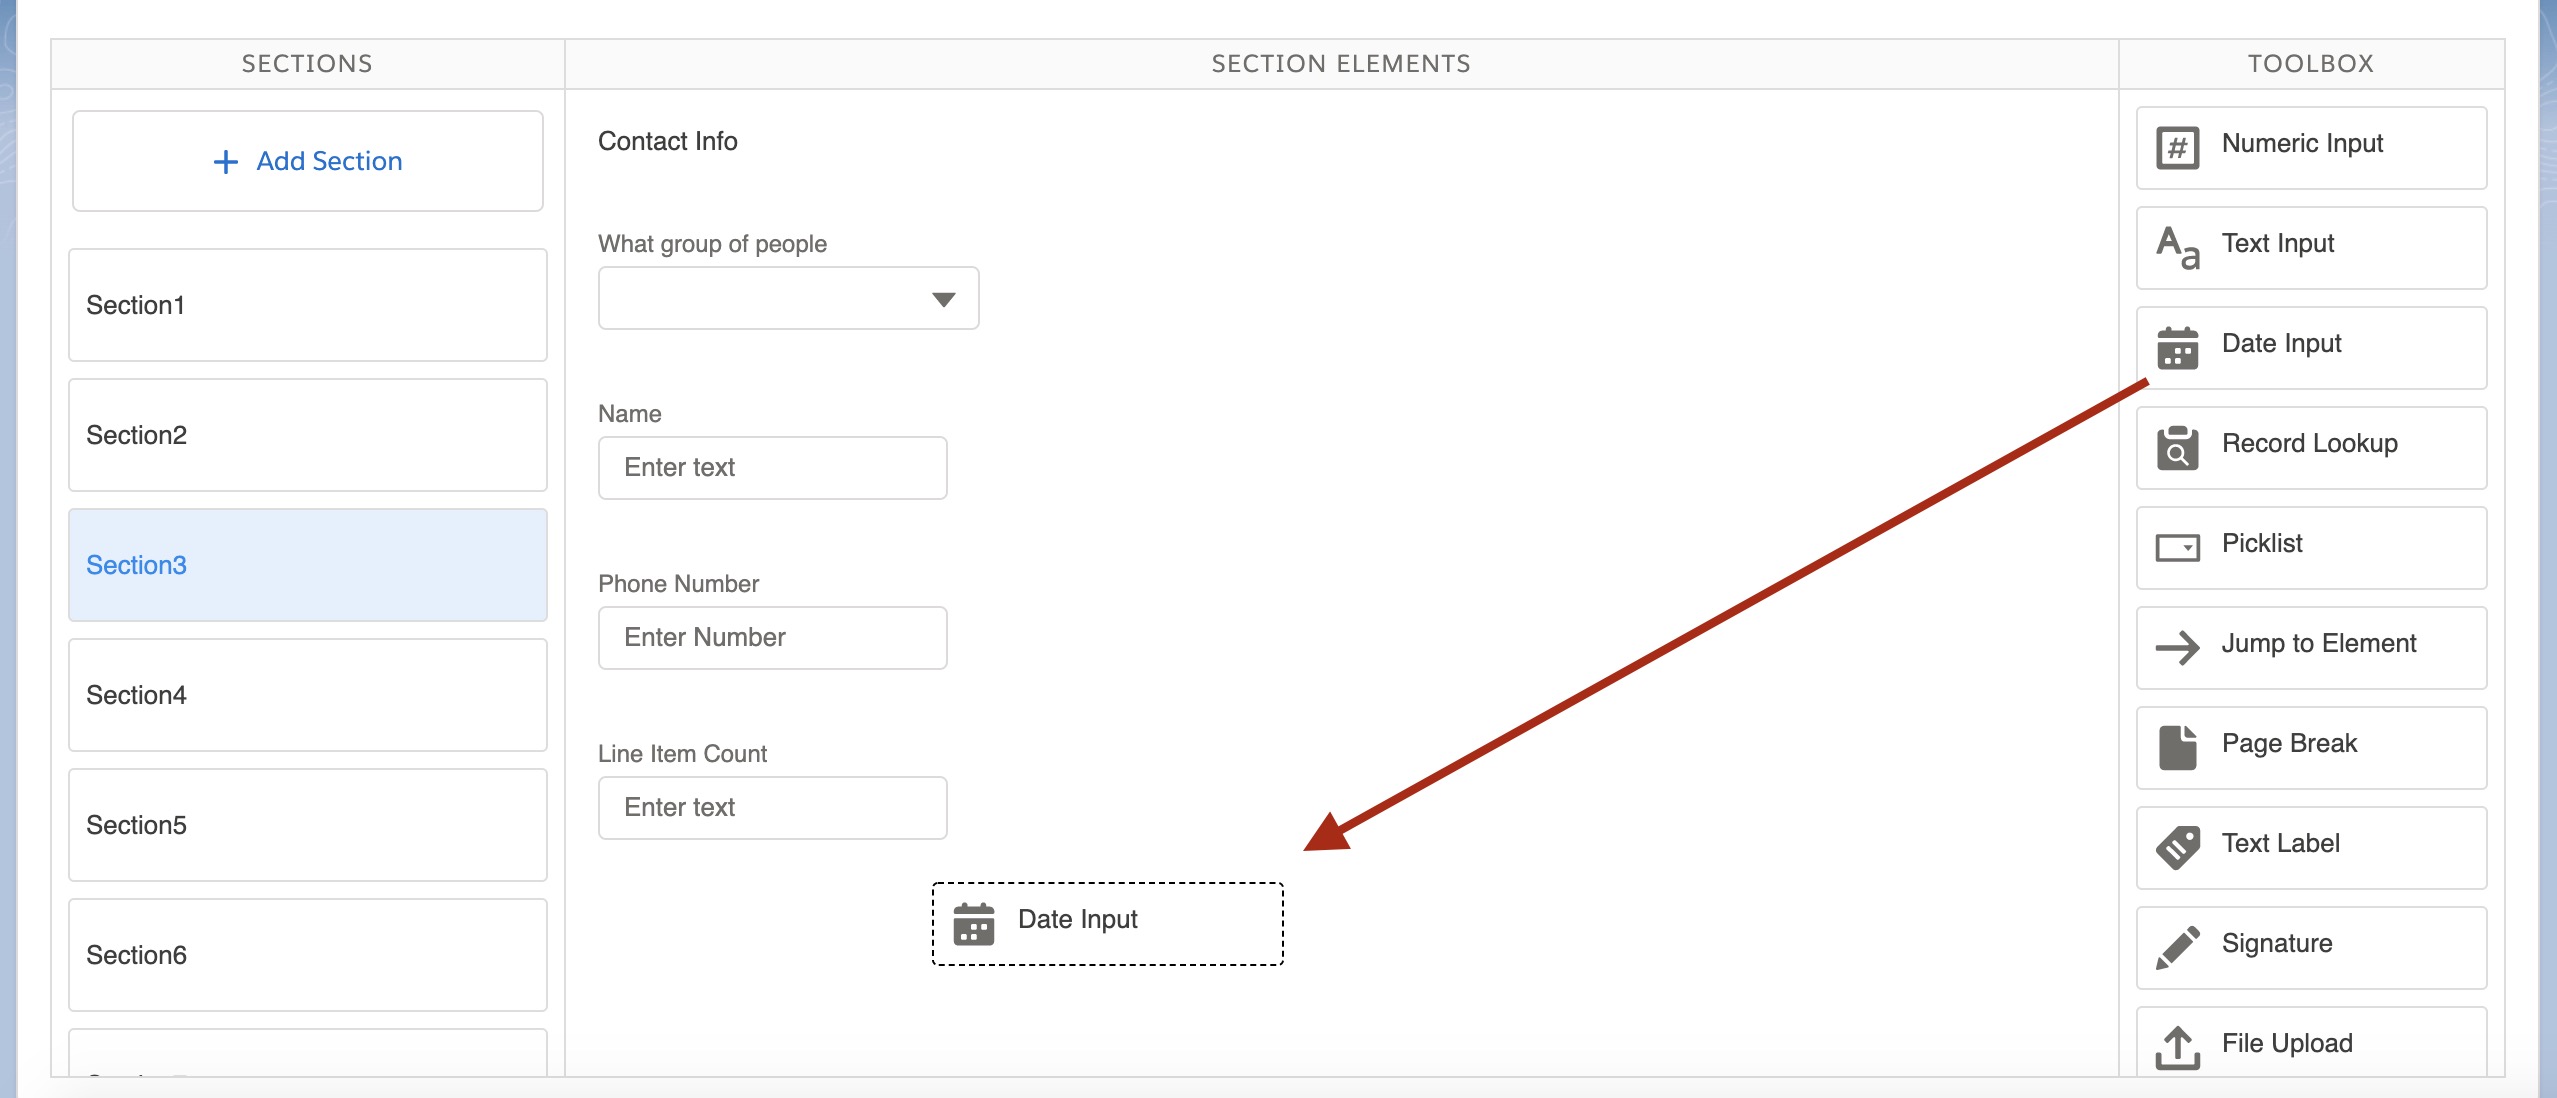Click the dashed Date Input placeholder element
This screenshot has width=2557, height=1098.
(1107, 923)
